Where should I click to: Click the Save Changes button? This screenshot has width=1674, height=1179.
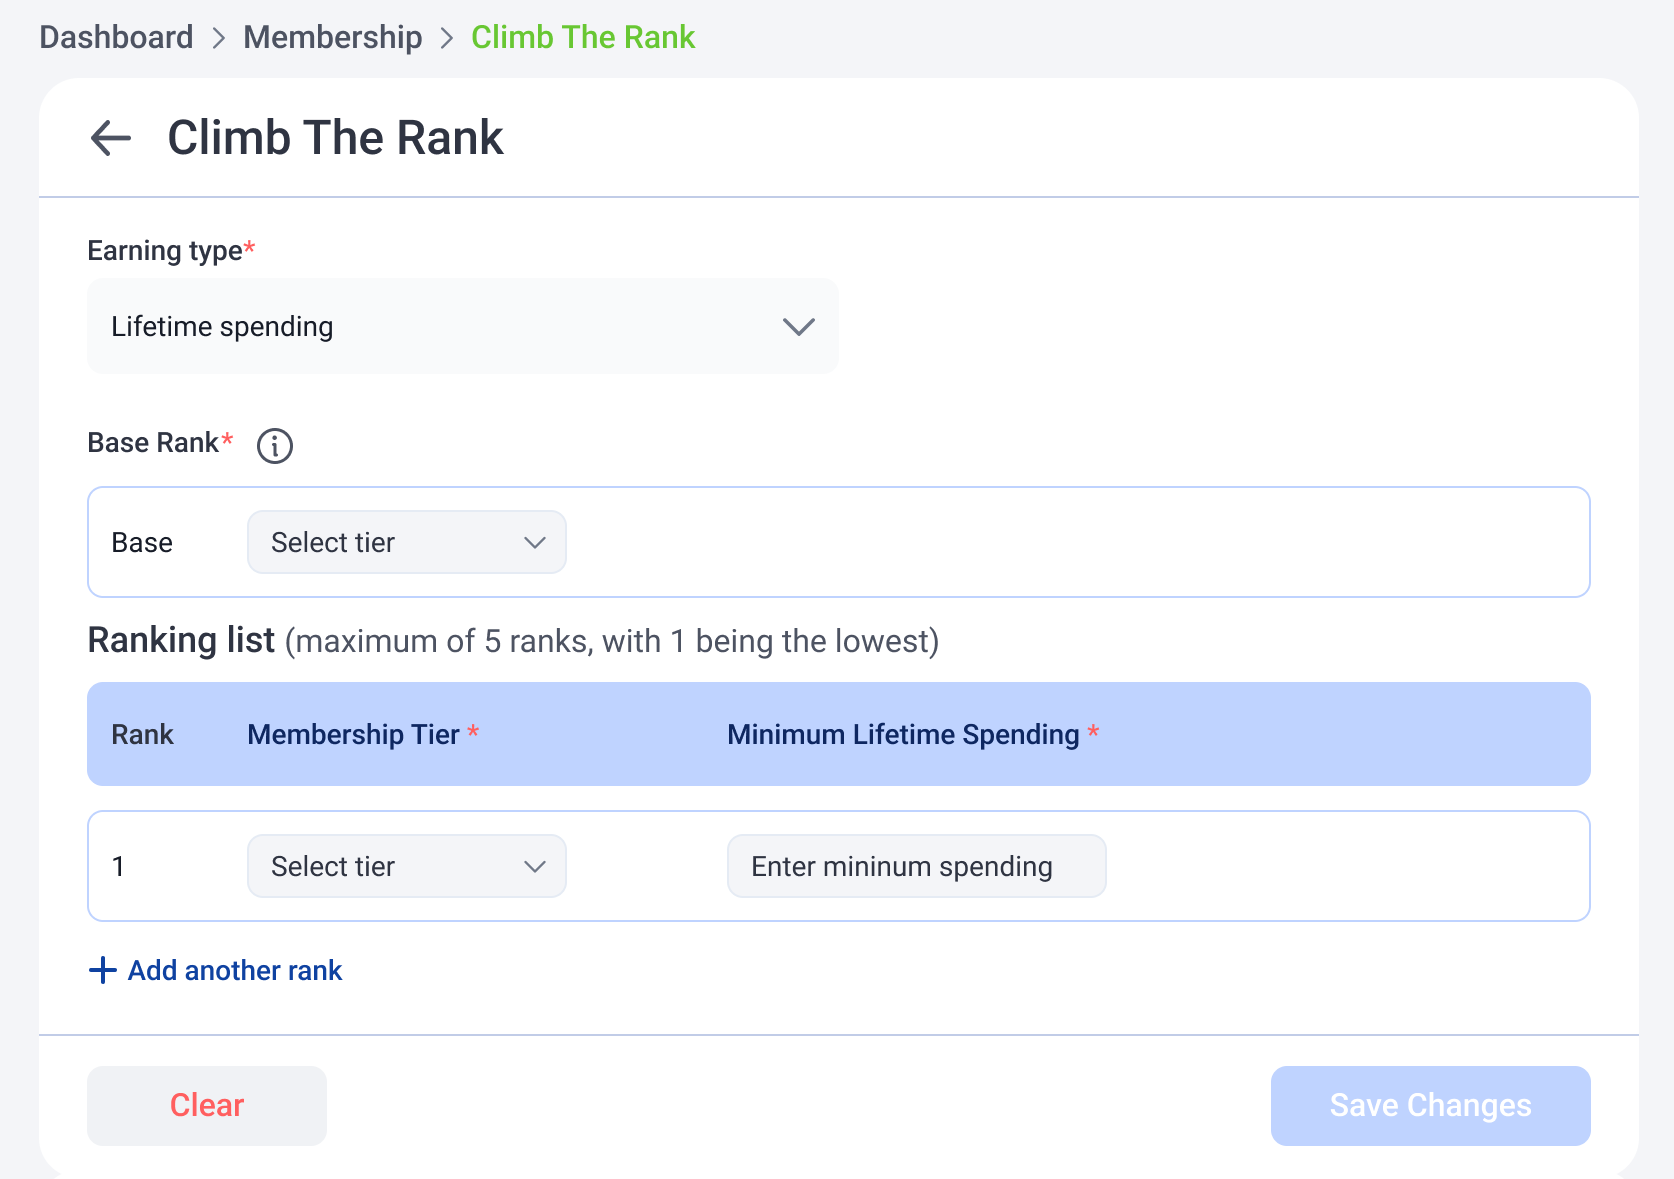tap(1430, 1105)
